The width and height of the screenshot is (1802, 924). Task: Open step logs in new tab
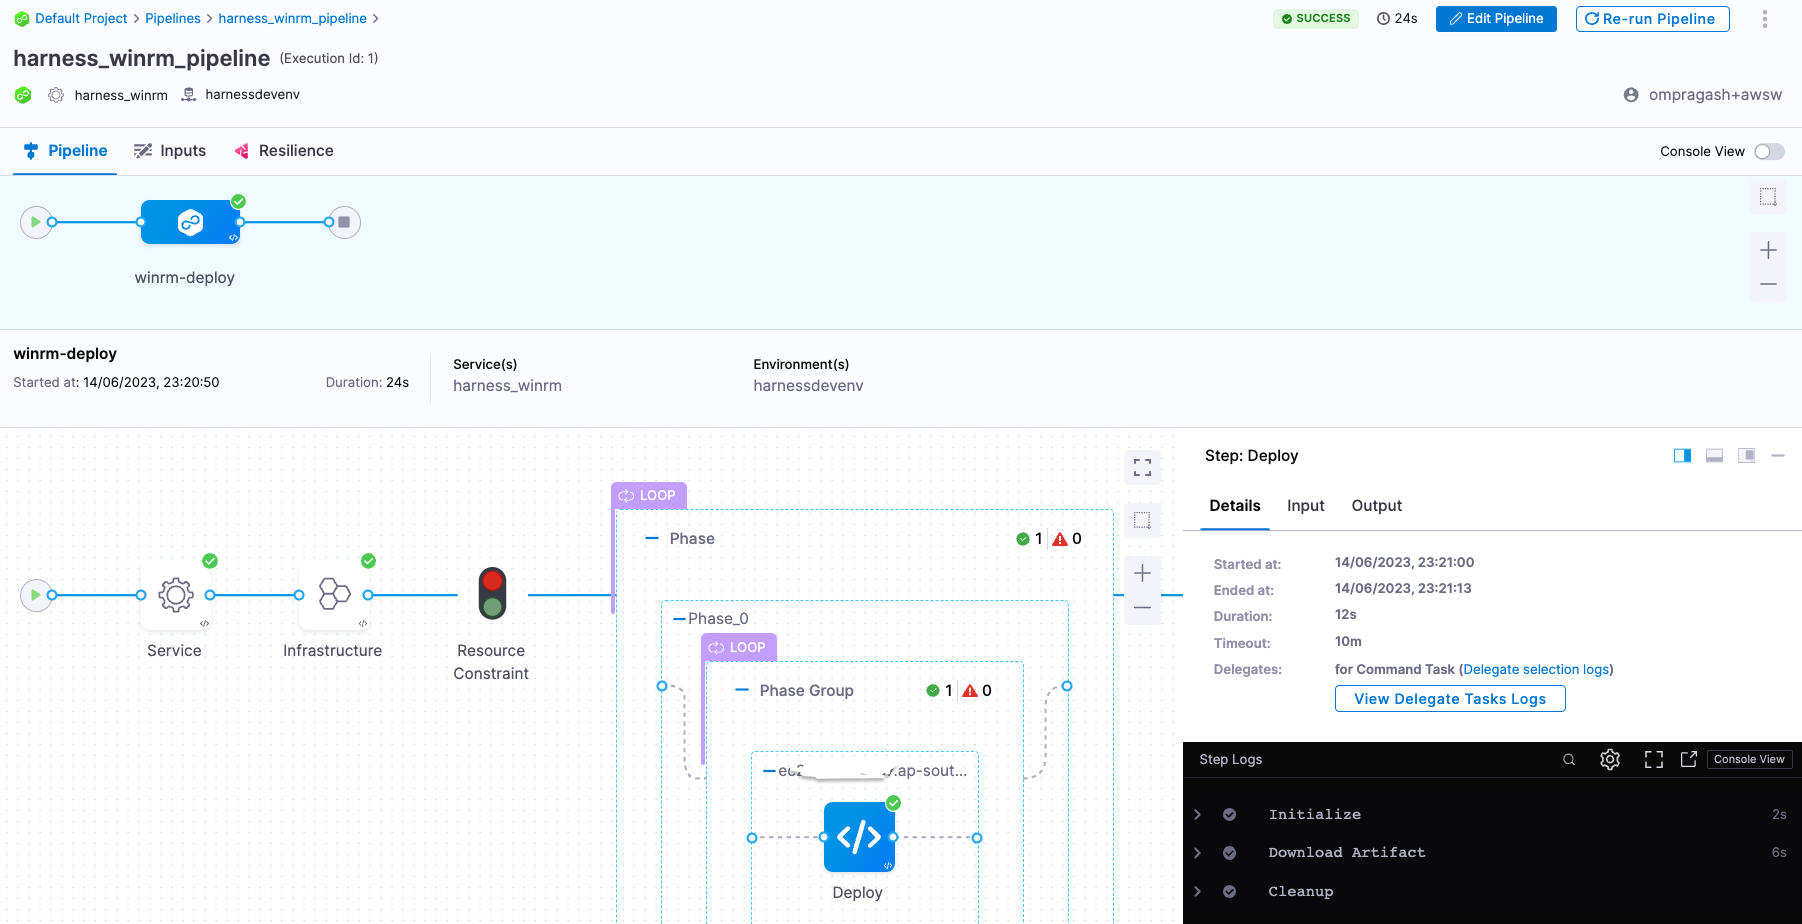click(x=1689, y=760)
